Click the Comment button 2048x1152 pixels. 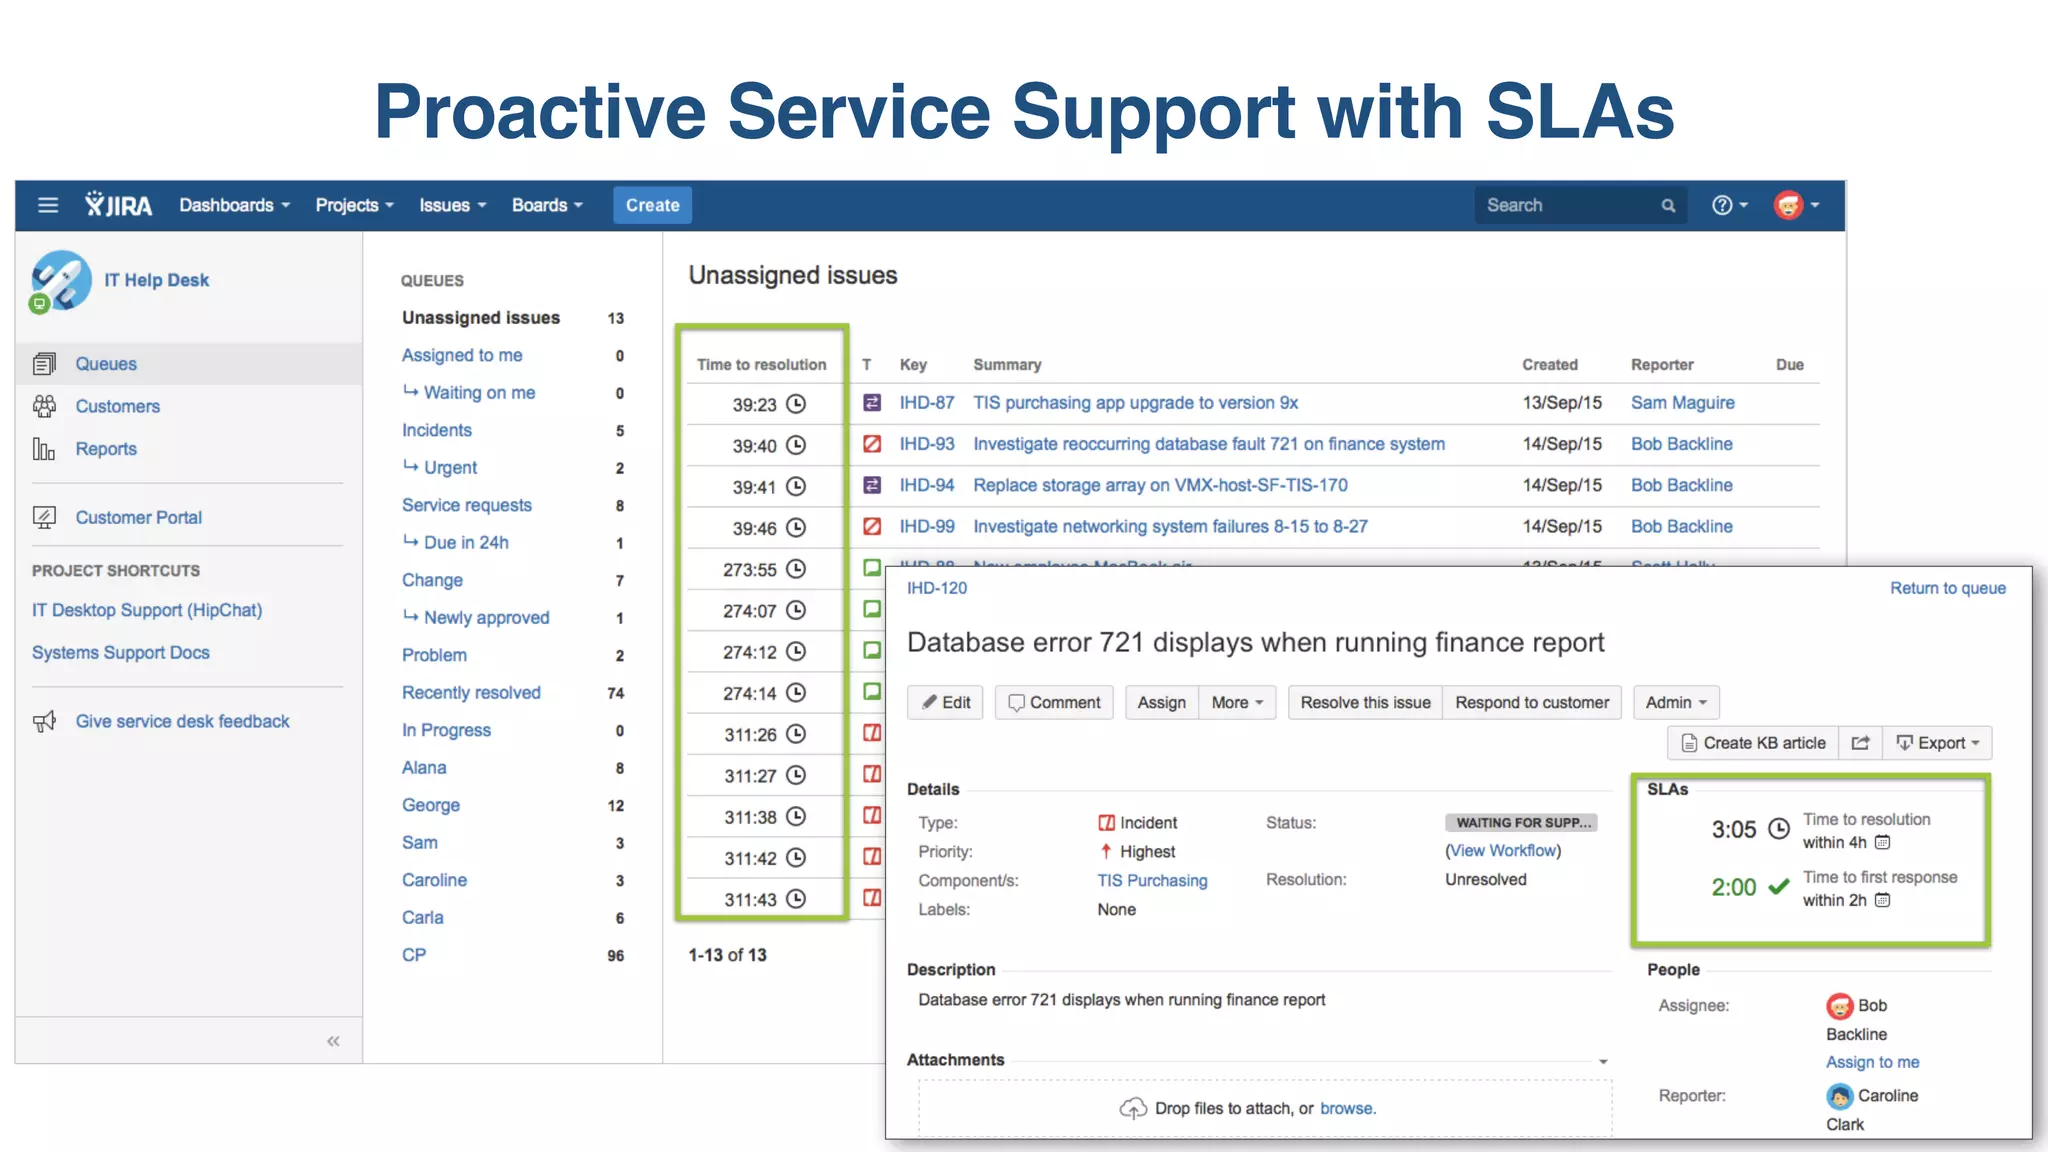1054,703
